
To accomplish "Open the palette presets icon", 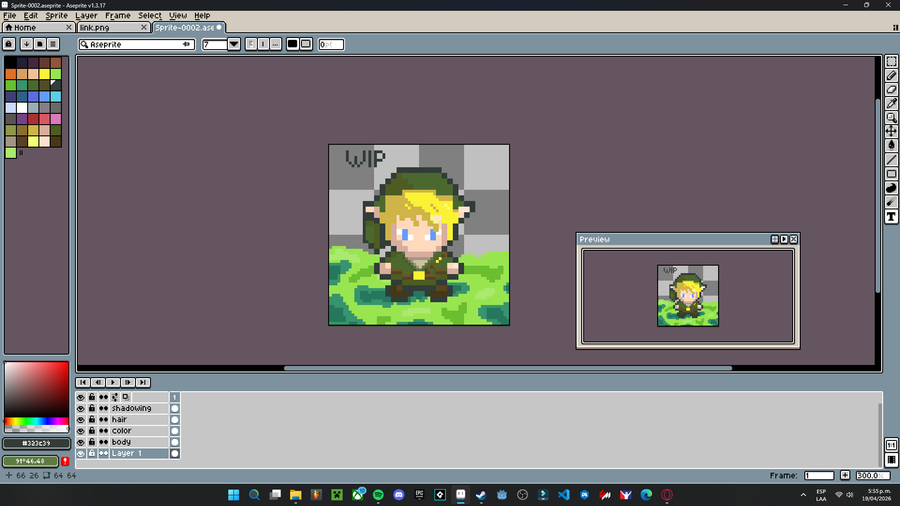I will (40, 44).
